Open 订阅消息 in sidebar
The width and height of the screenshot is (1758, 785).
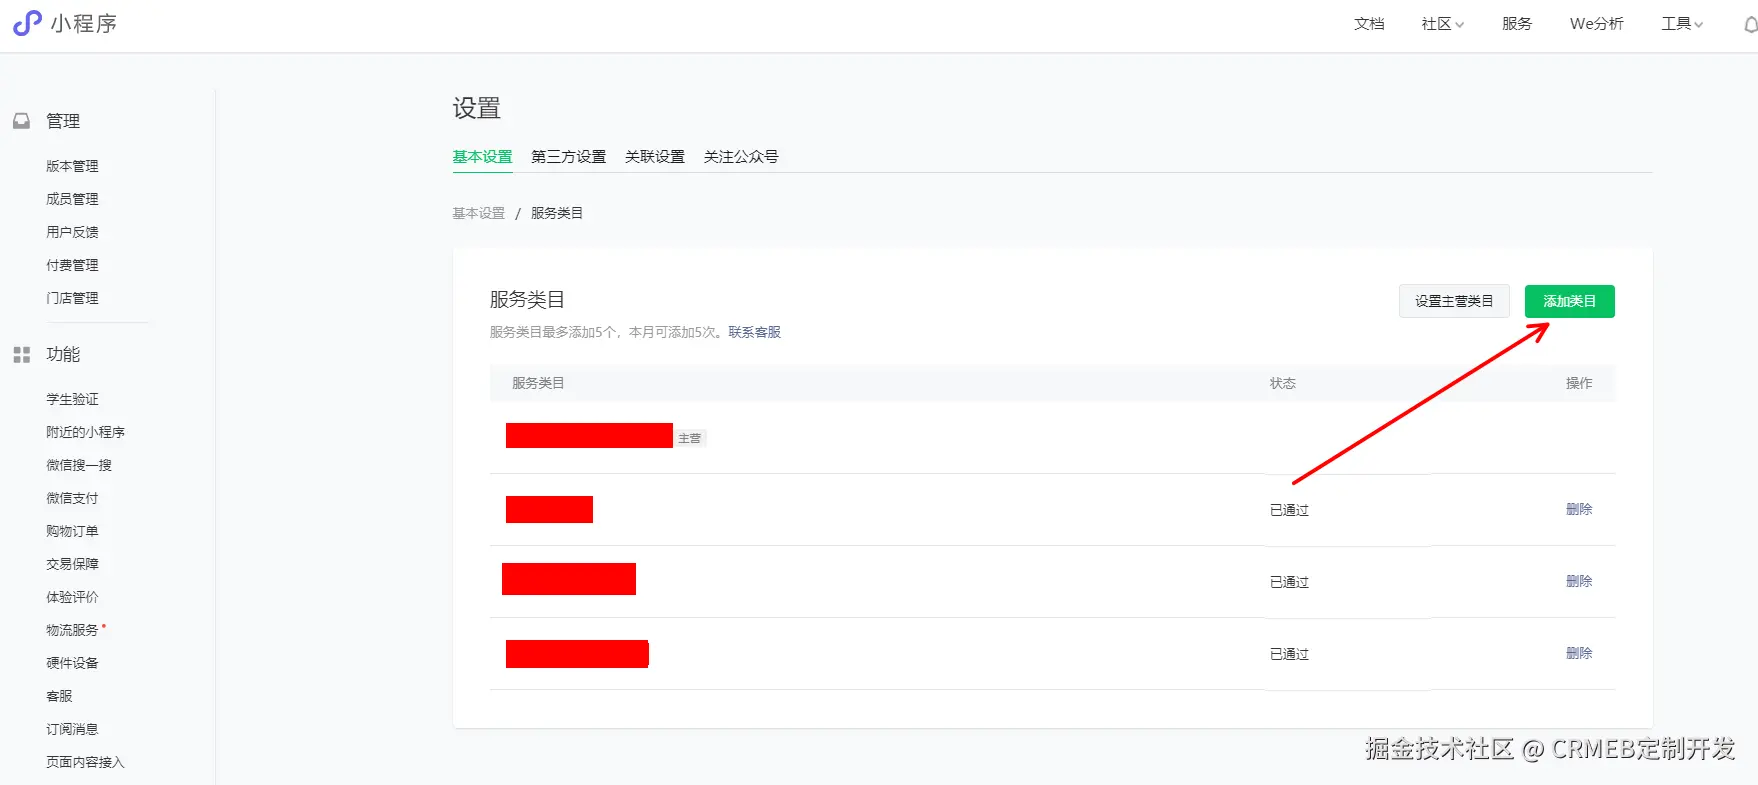coord(72,729)
